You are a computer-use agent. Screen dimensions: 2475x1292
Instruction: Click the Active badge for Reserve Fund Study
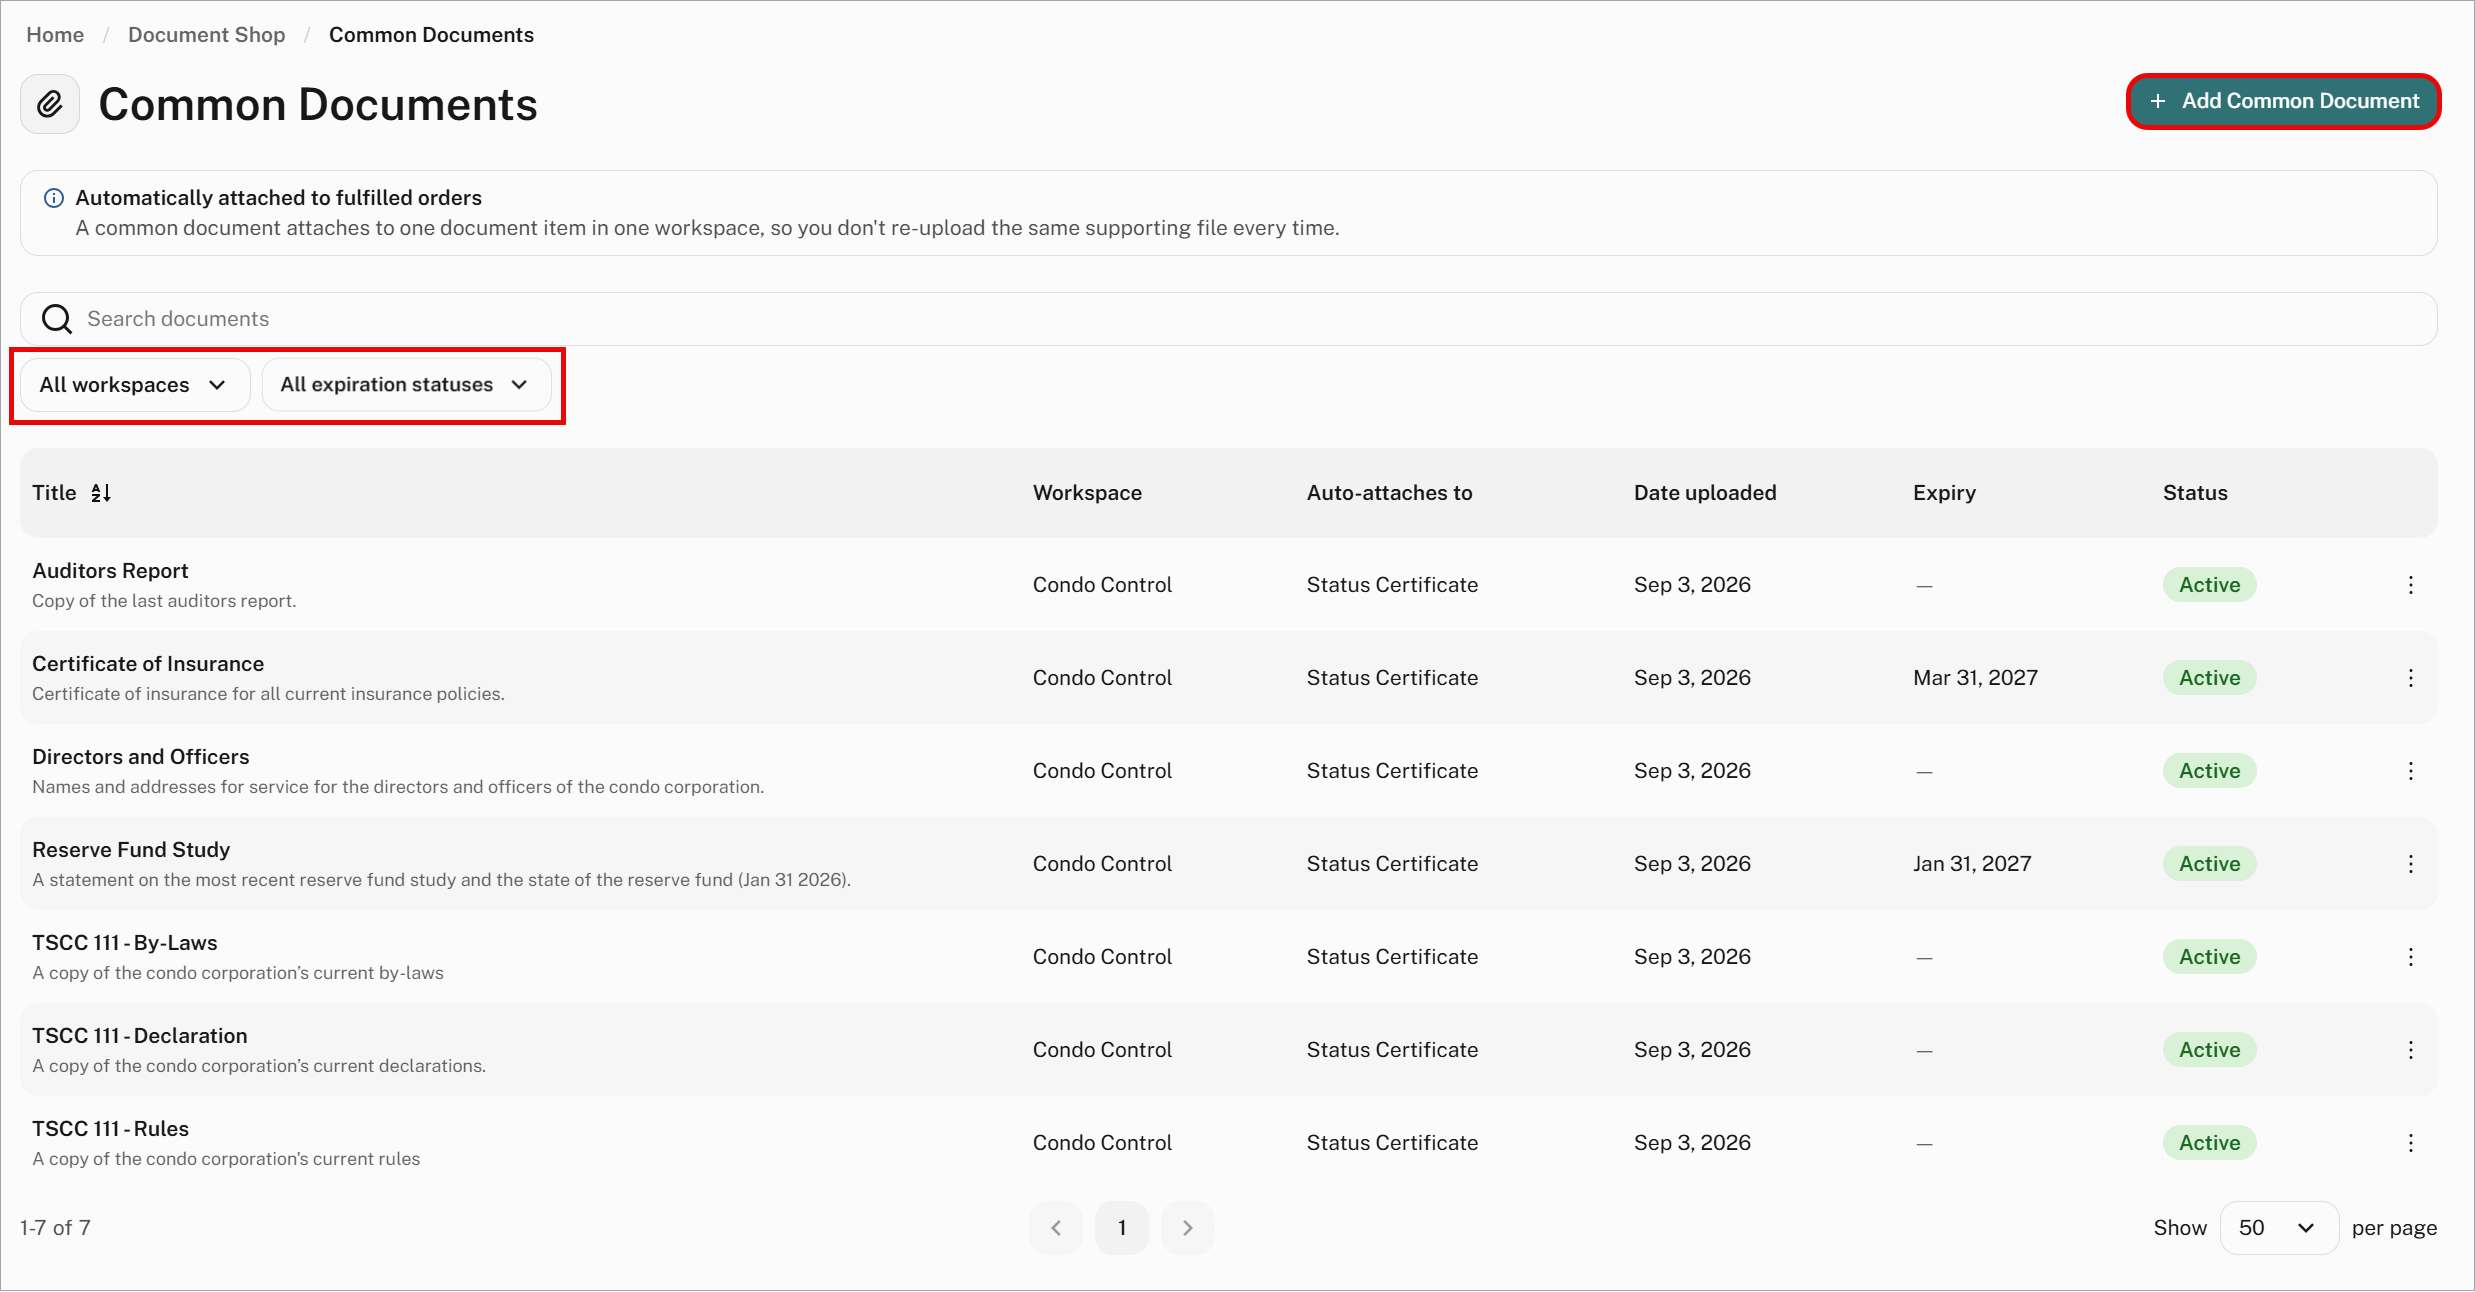2209,864
